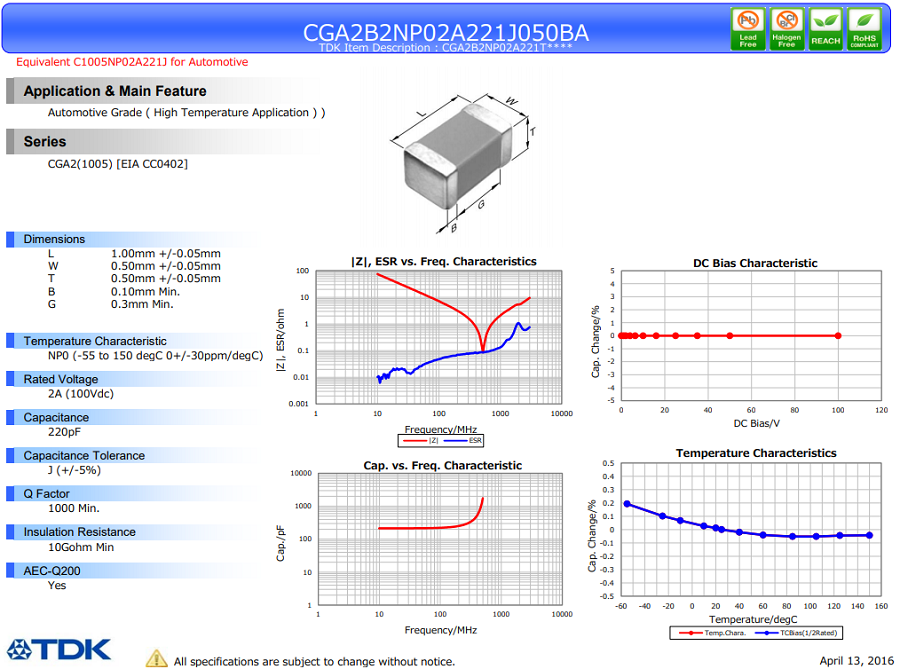Click the Temperature/degC axis label

tap(753, 620)
